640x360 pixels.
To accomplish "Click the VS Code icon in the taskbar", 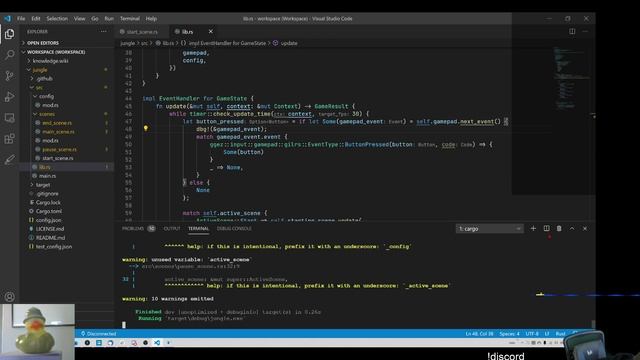I will [157, 343].
